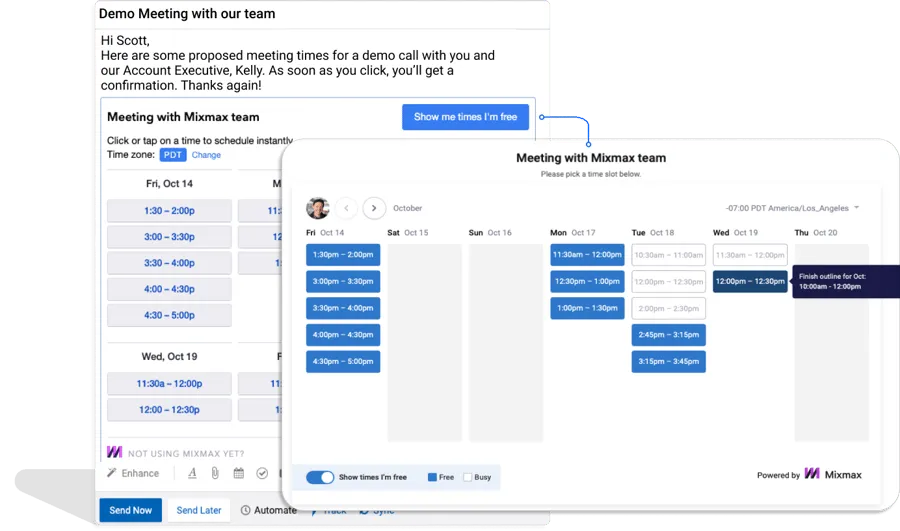The height and width of the screenshot is (531, 900).
Task: Click the 'NOT USING MIXMAX YET?' text
Action: click(x=186, y=454)
